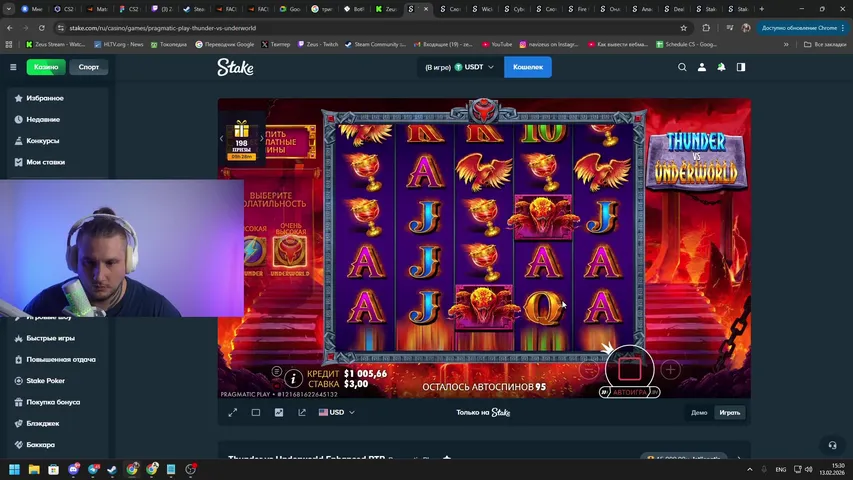Viewport: 853px width, 480px height.
Task: Go to the Stake logo home page
Action: point(235,67)
